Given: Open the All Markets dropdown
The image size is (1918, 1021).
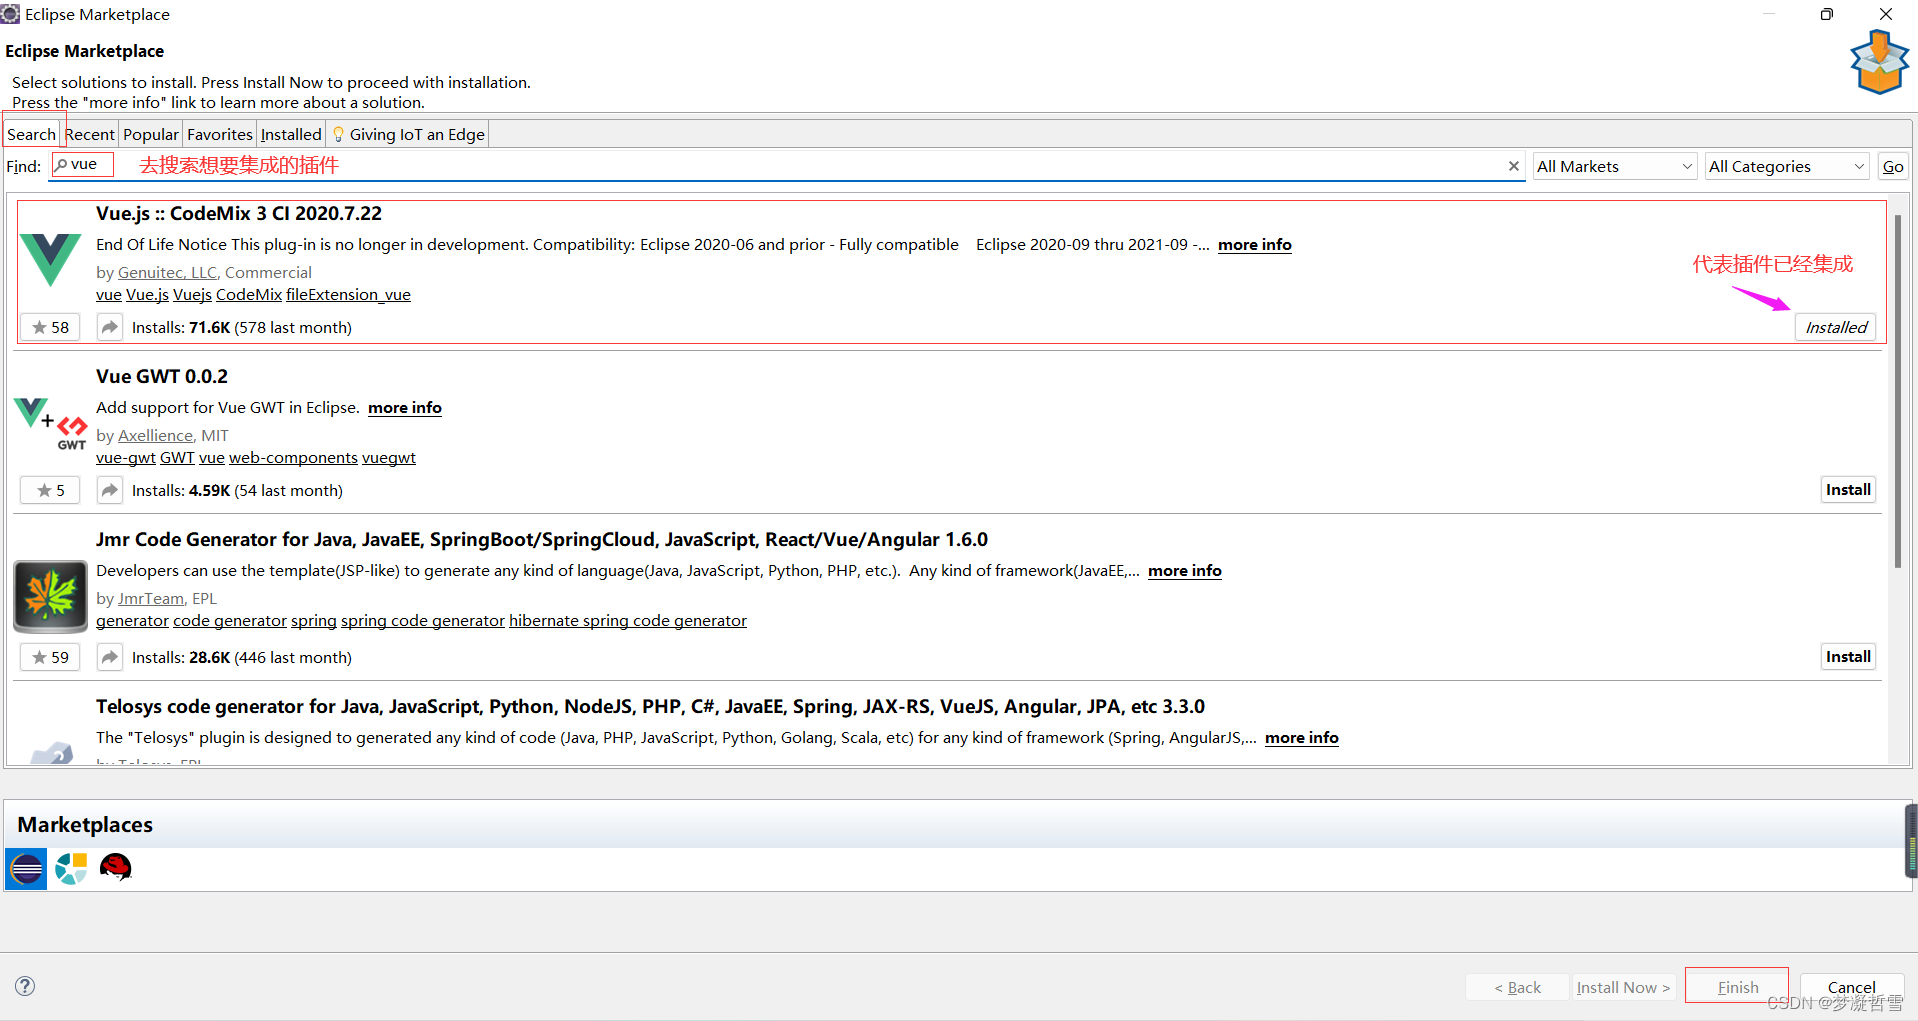Looking at the screenshot, I should click(1615, 166).
